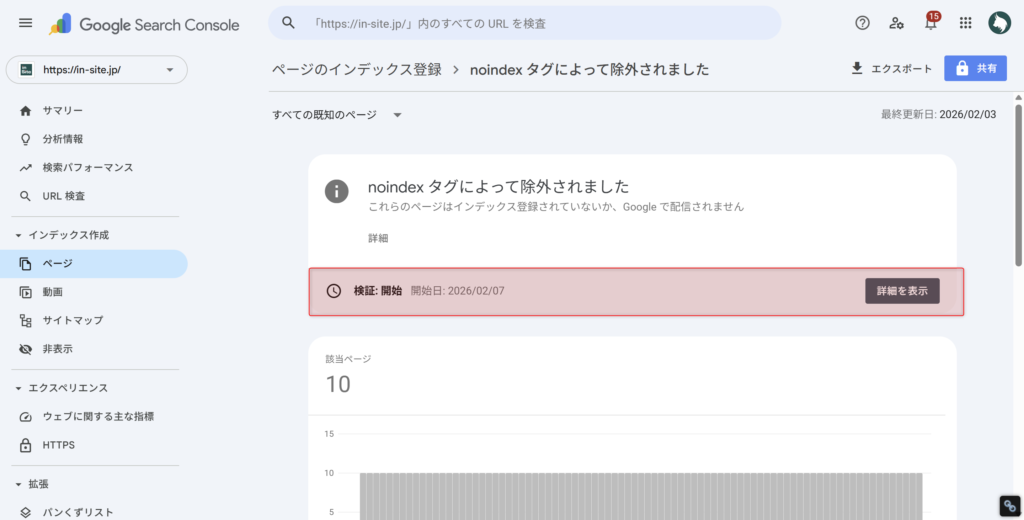Click the 詳細を表示 button
The image size is (1024, 520).
coord(902,291)
